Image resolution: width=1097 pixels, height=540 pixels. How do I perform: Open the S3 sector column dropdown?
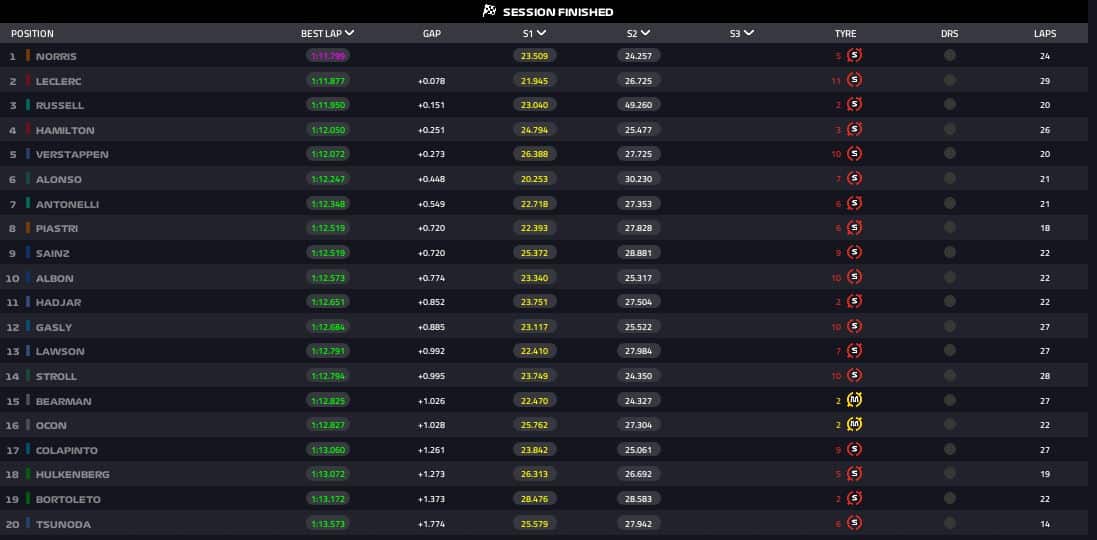tap(749, 33)
